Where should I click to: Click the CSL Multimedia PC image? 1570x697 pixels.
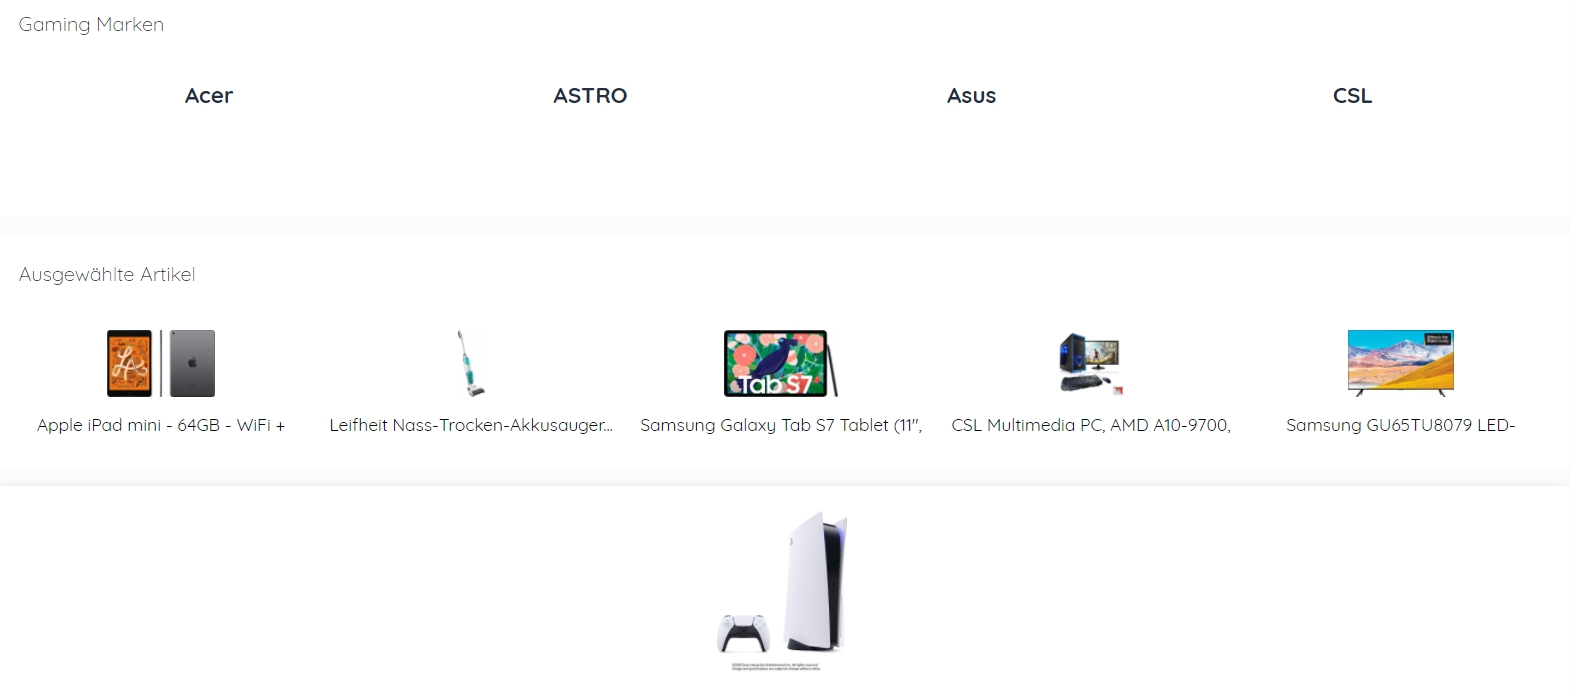1091,363
